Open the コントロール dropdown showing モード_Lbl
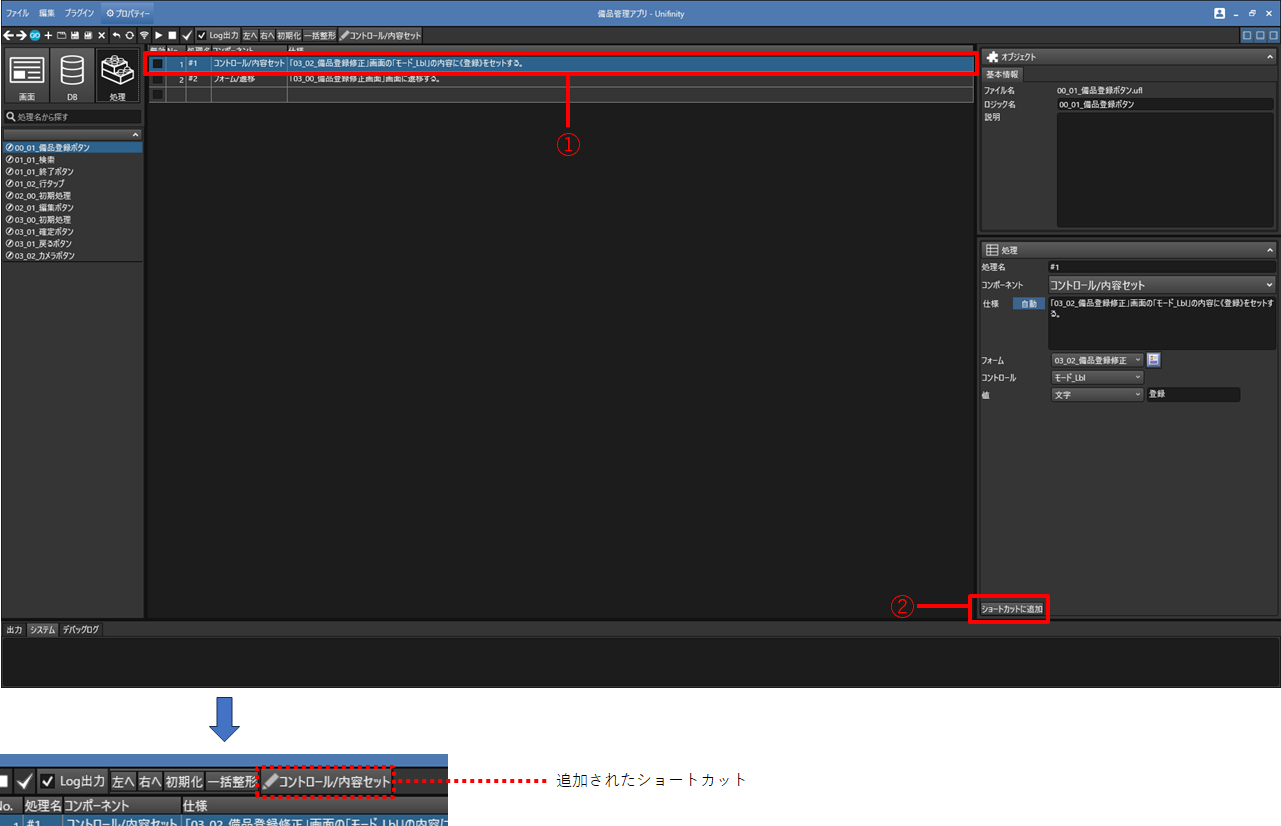1281x826 pixels. pos(1097,378)
